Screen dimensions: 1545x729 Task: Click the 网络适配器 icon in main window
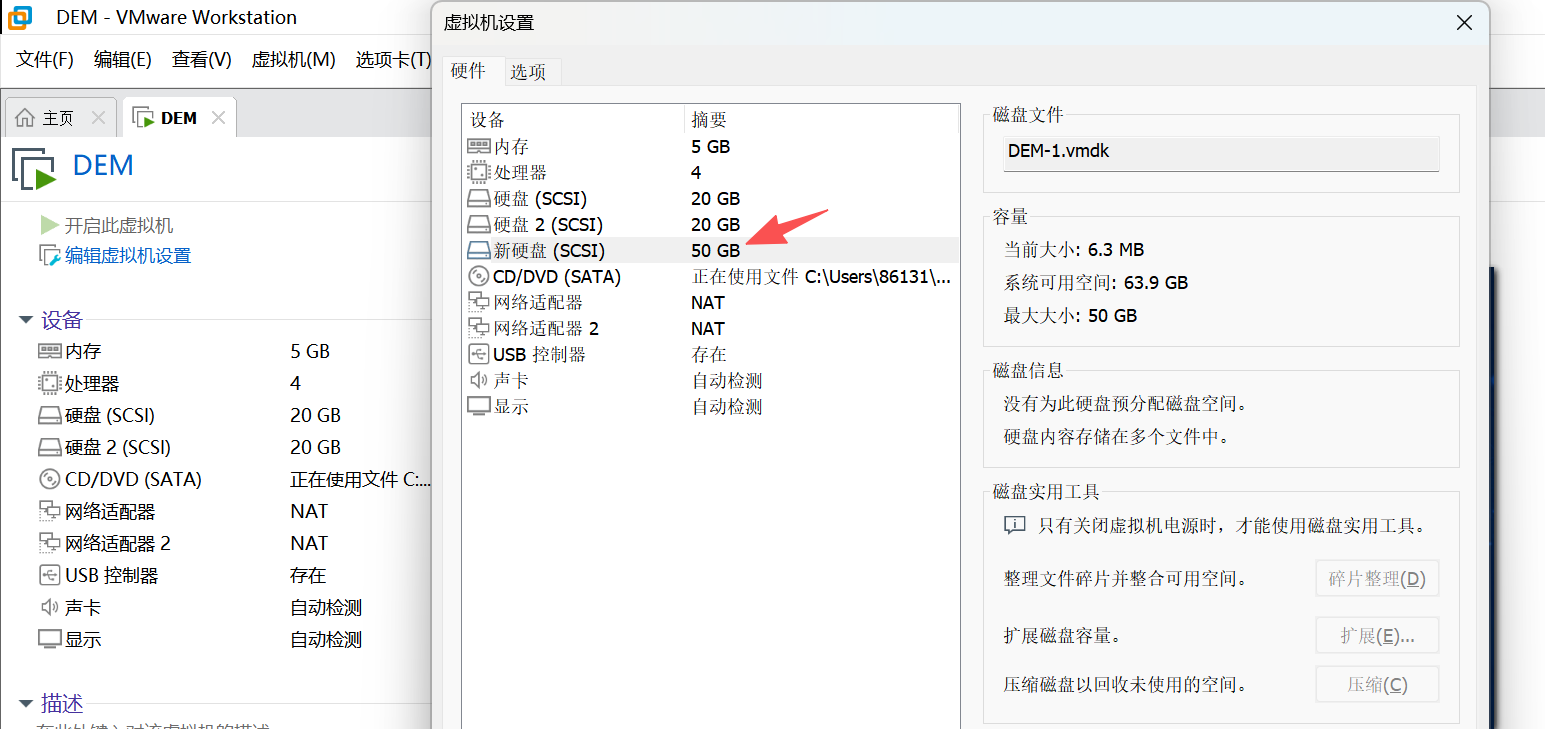click(49, 511)
